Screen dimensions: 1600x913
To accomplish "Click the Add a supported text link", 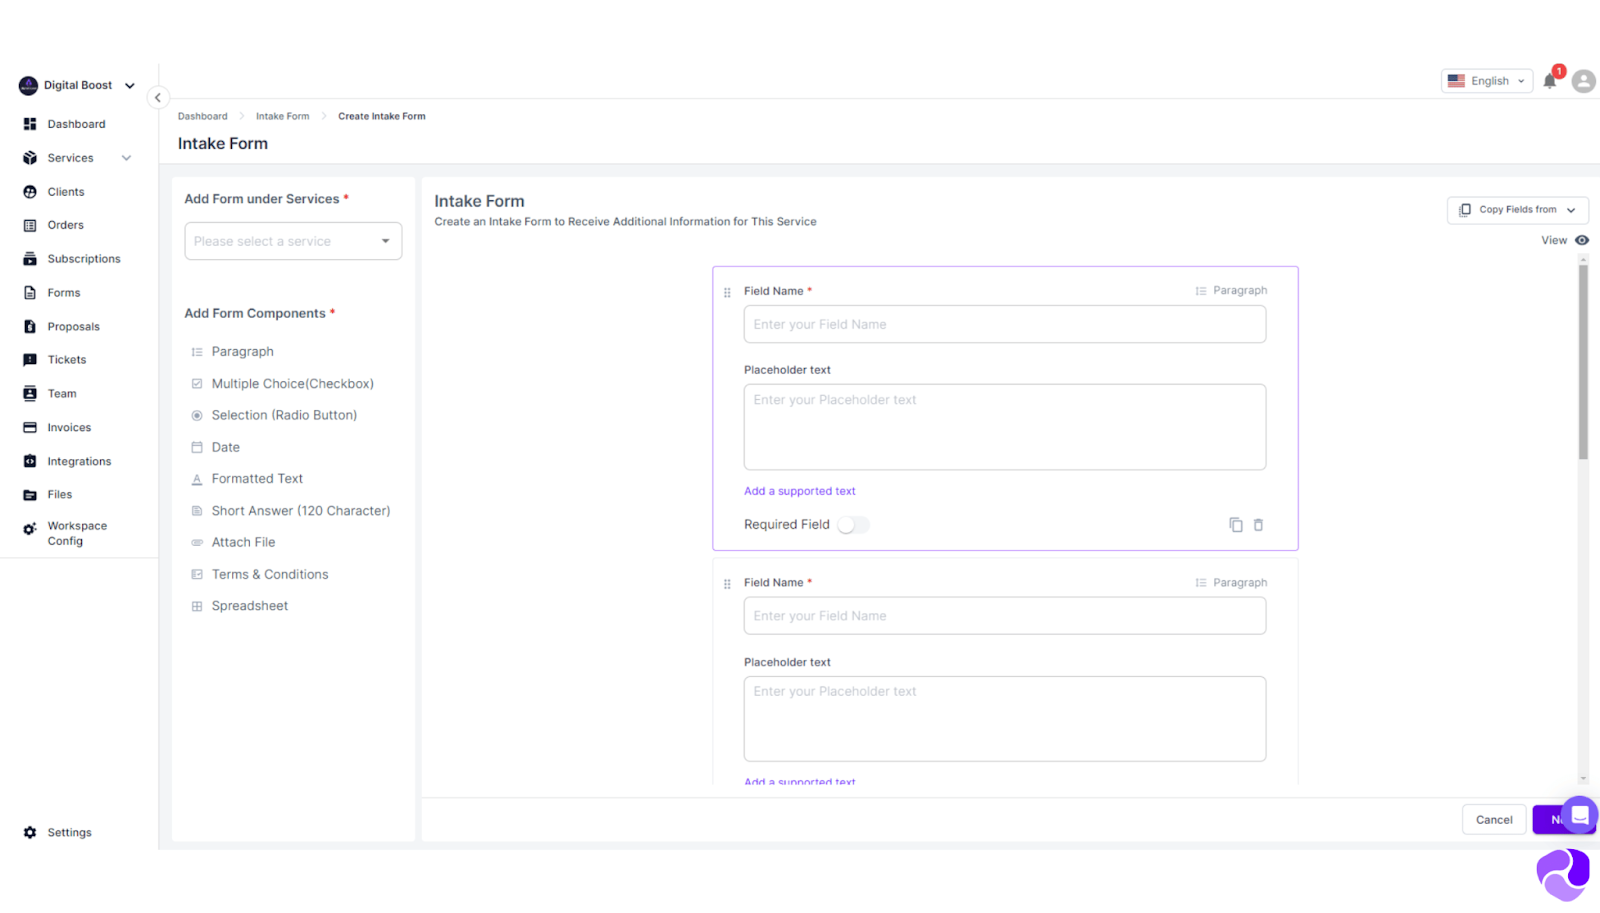I will 799,491.
